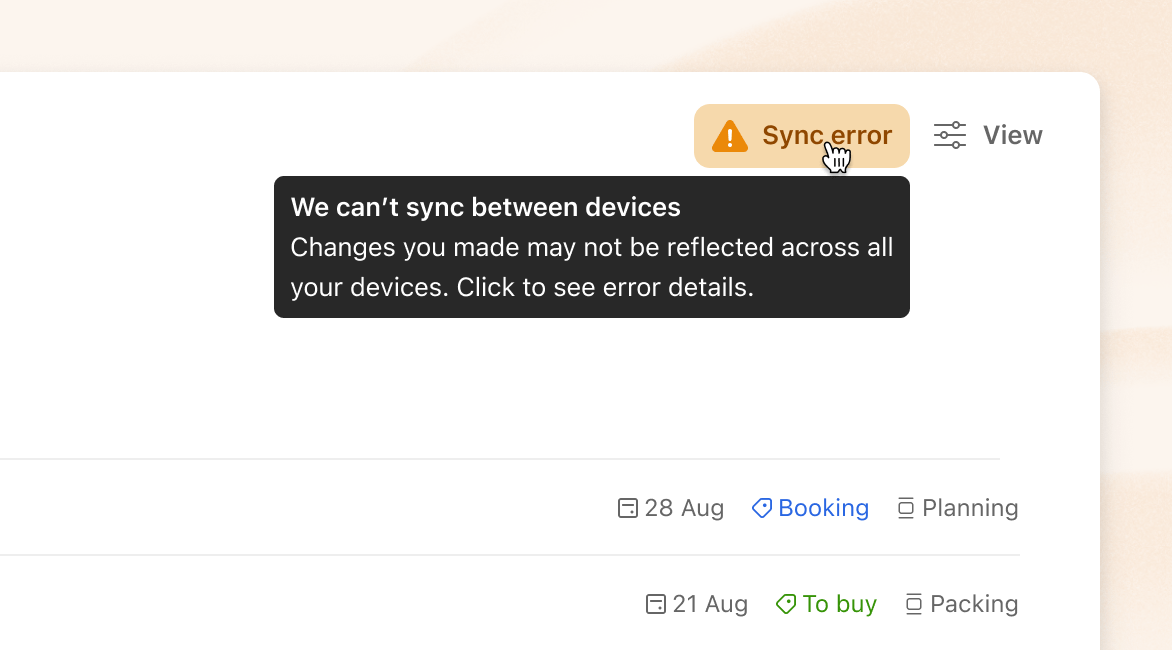Click the highlighted Sync error text

tap(826, 134)
